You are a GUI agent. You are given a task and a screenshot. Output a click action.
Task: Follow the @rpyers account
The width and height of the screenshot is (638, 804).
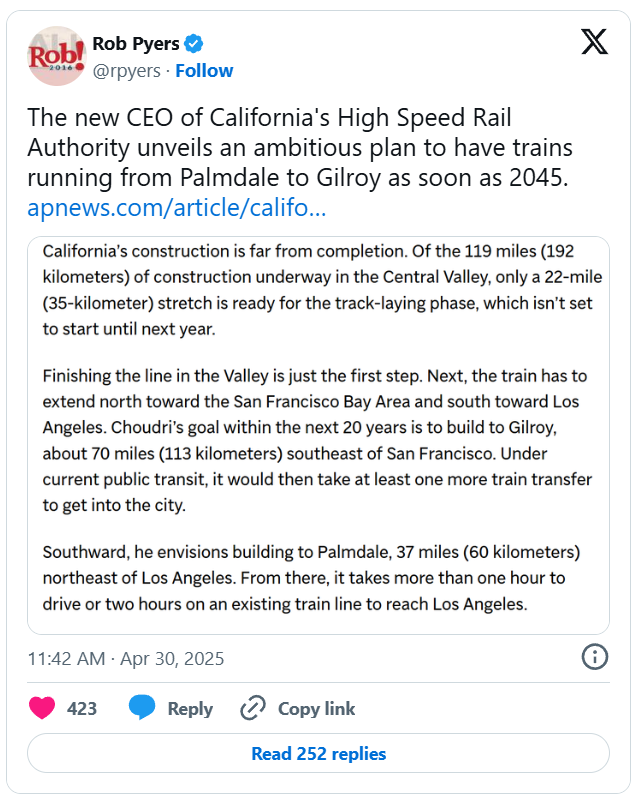coord(204,70)
